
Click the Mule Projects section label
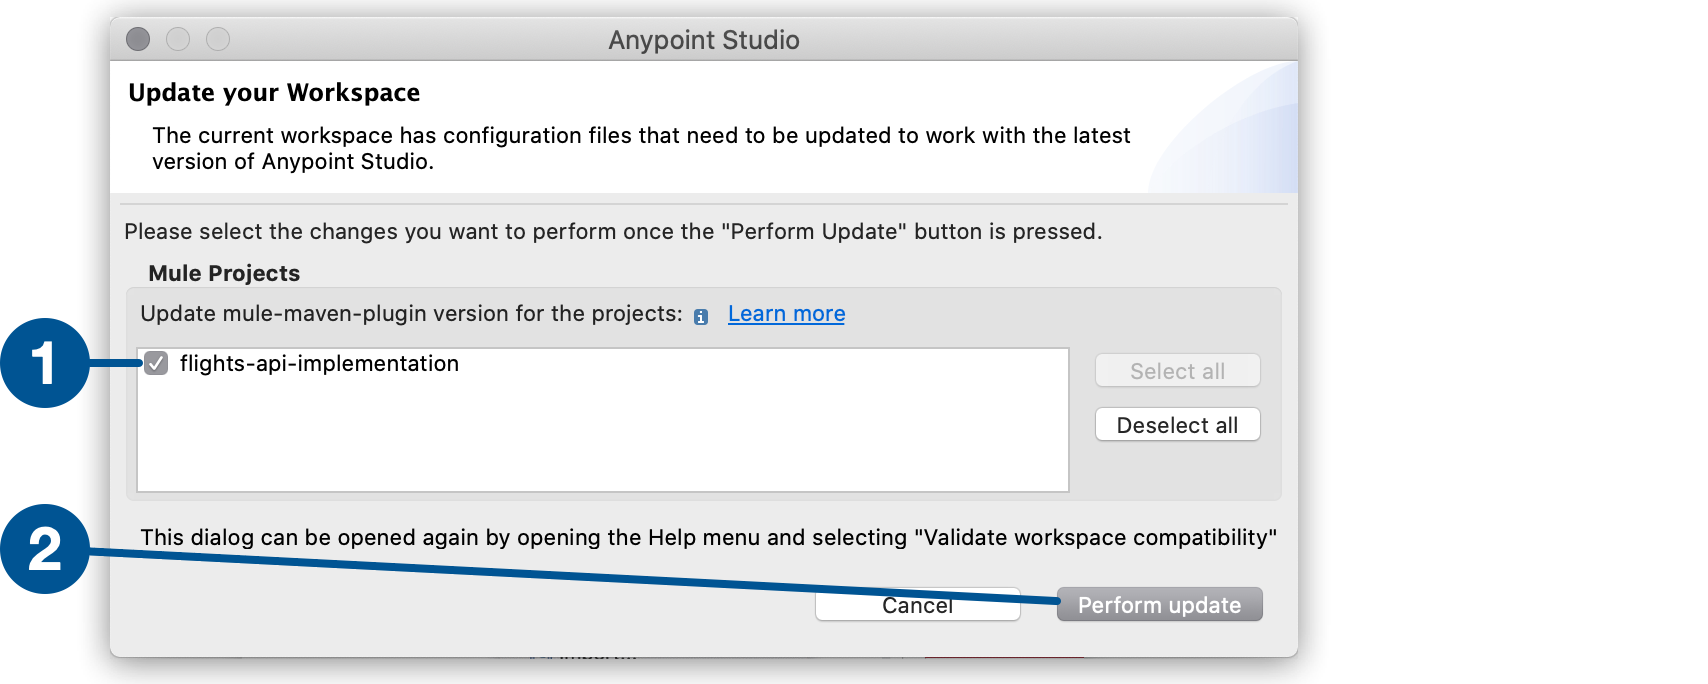click(x=224, y=272)
